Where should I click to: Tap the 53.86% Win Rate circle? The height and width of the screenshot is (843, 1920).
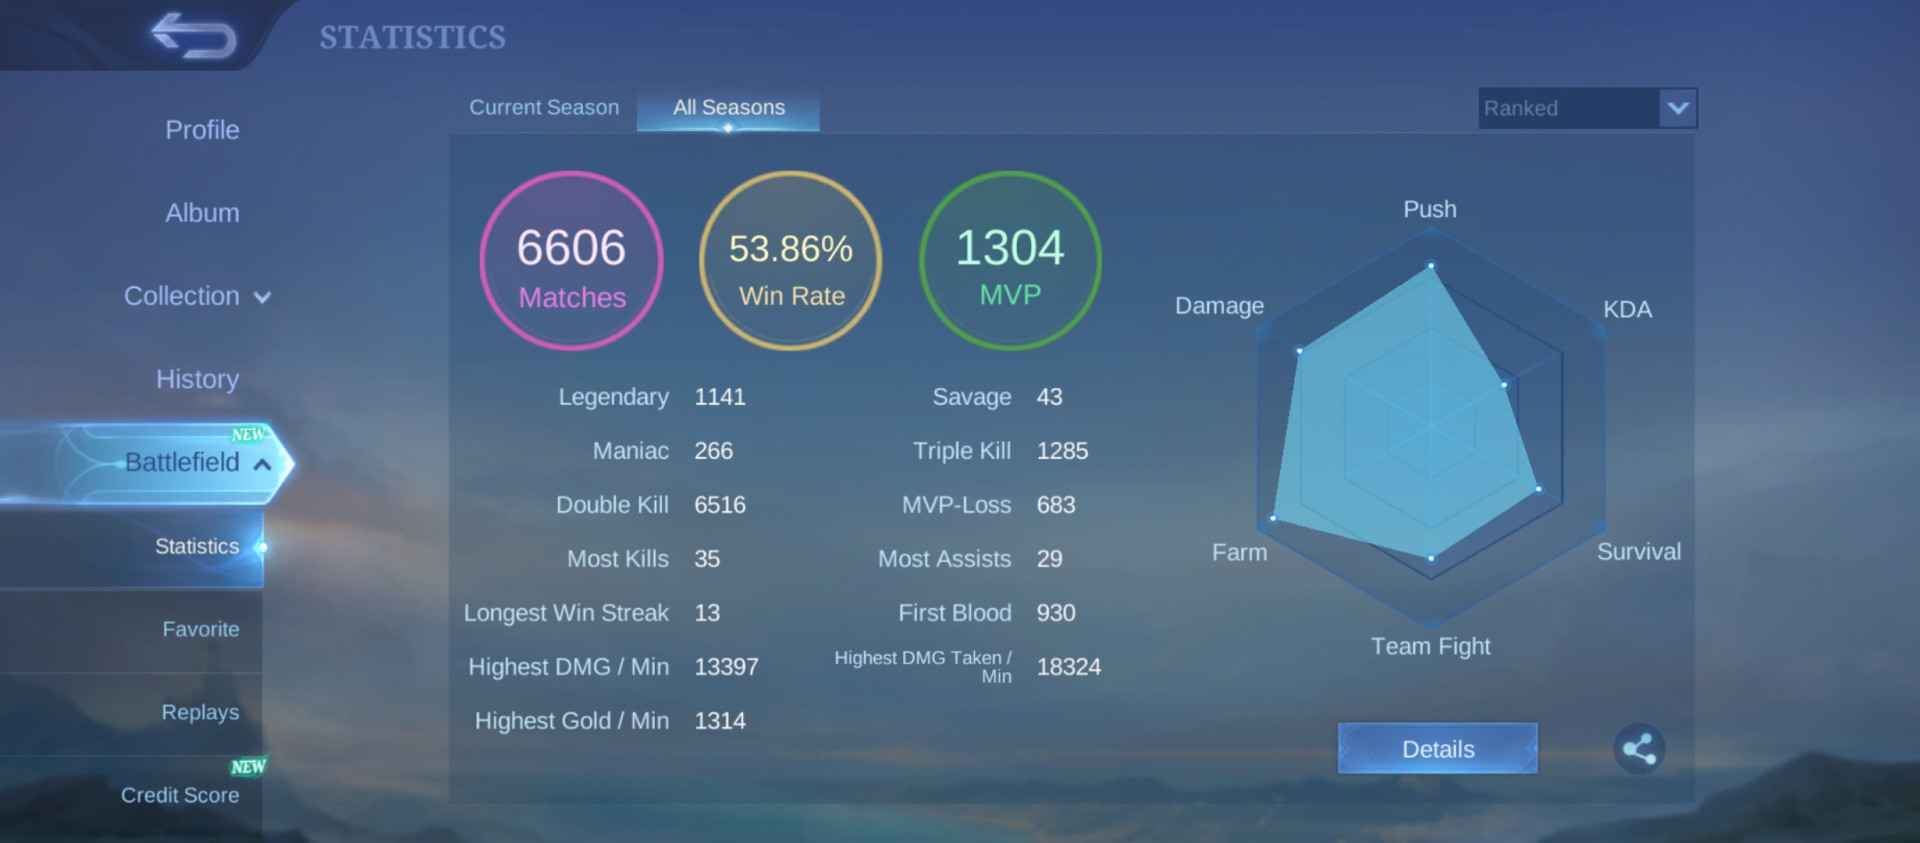tap(791, 261)
